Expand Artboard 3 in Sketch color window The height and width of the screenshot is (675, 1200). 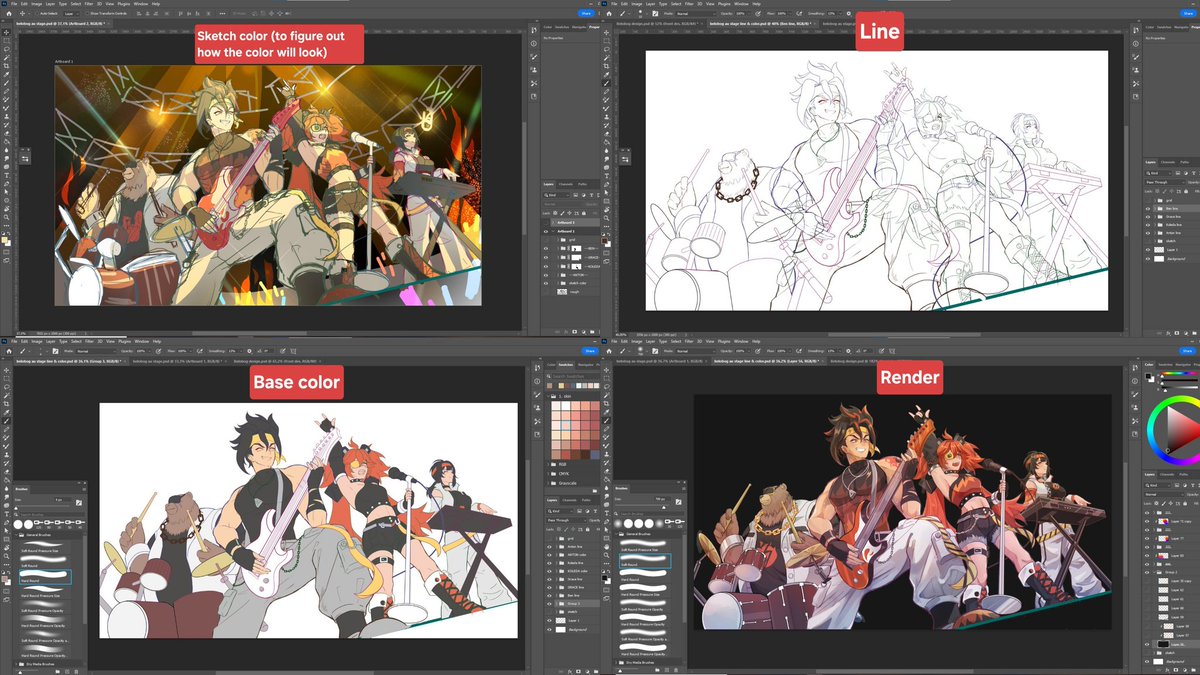point(553,222)
